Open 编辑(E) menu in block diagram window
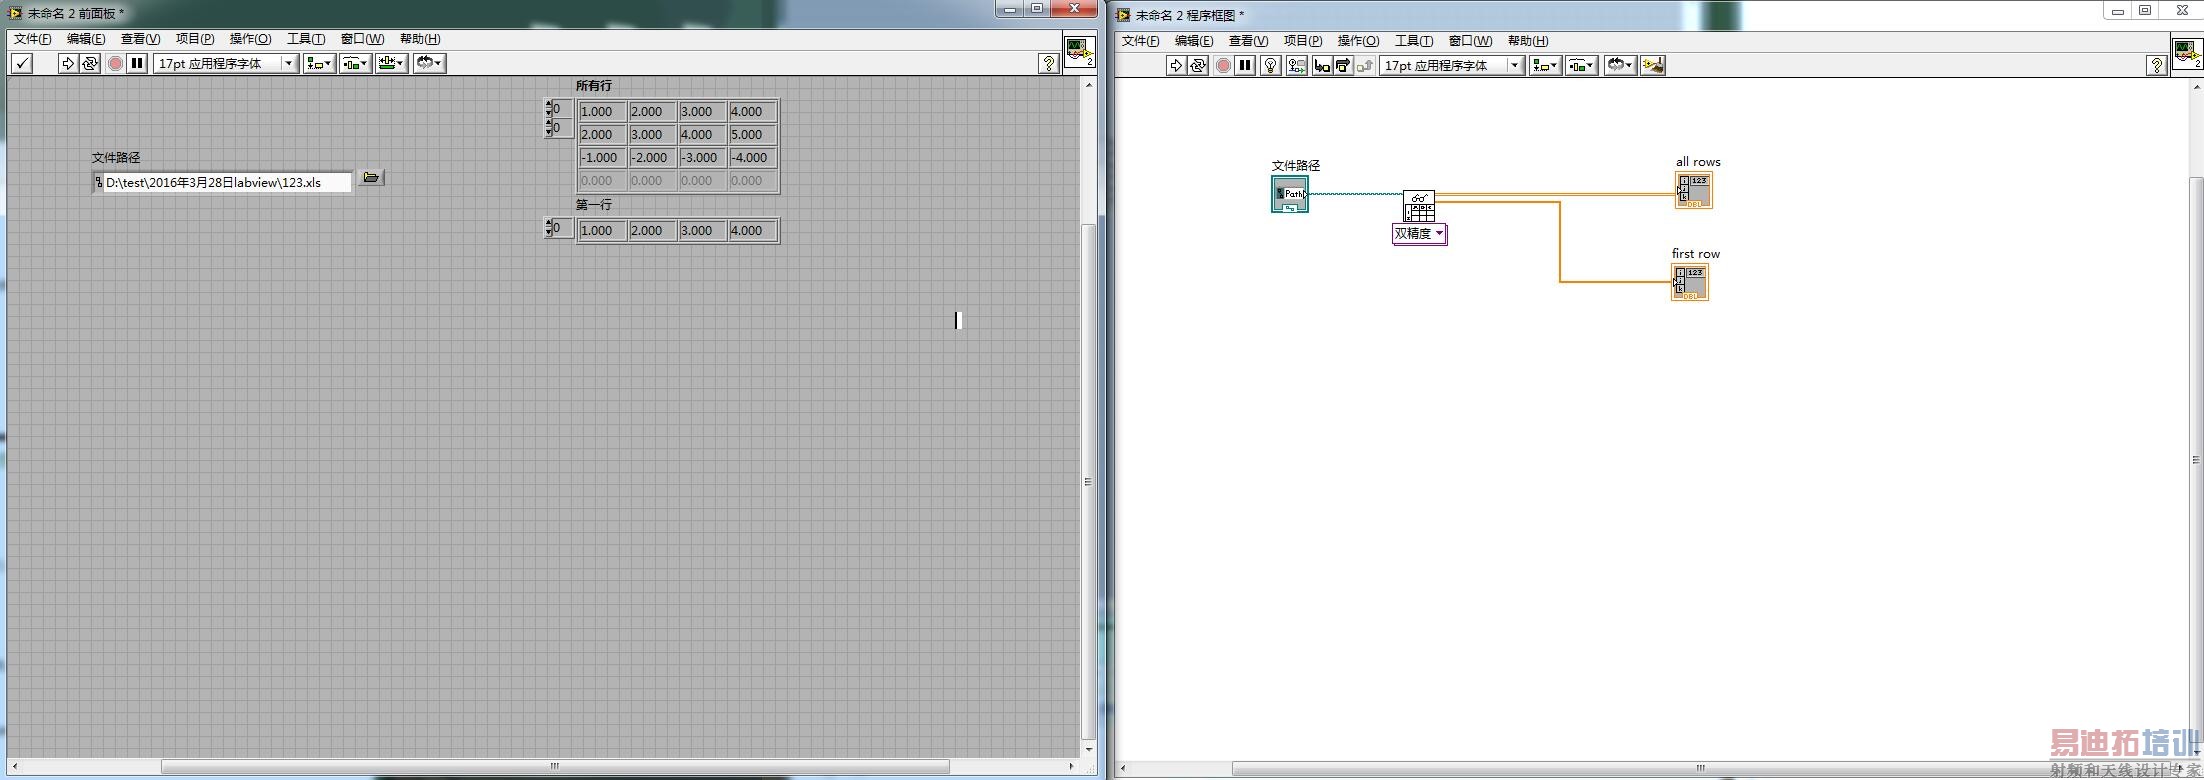 [1194, 41]
